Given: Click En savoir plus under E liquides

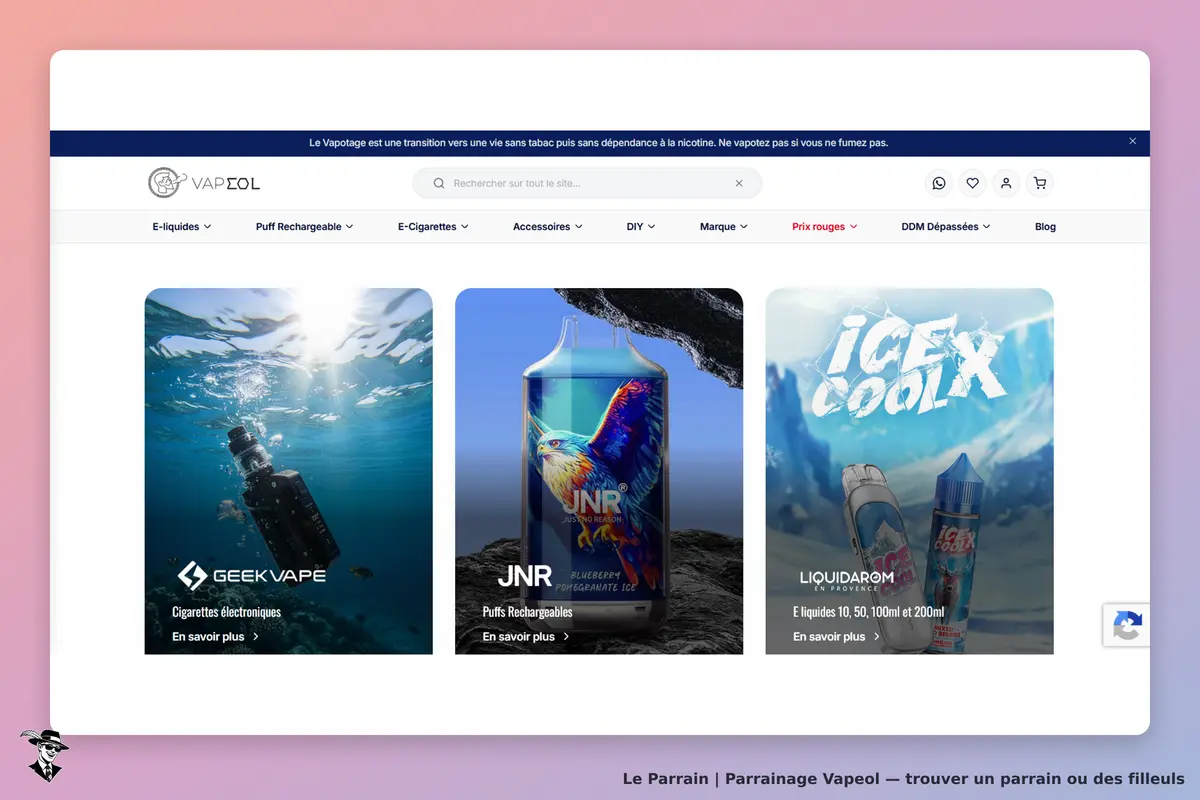Looking at the screenshot, I should pyautogui.click(x=836, y=637).
